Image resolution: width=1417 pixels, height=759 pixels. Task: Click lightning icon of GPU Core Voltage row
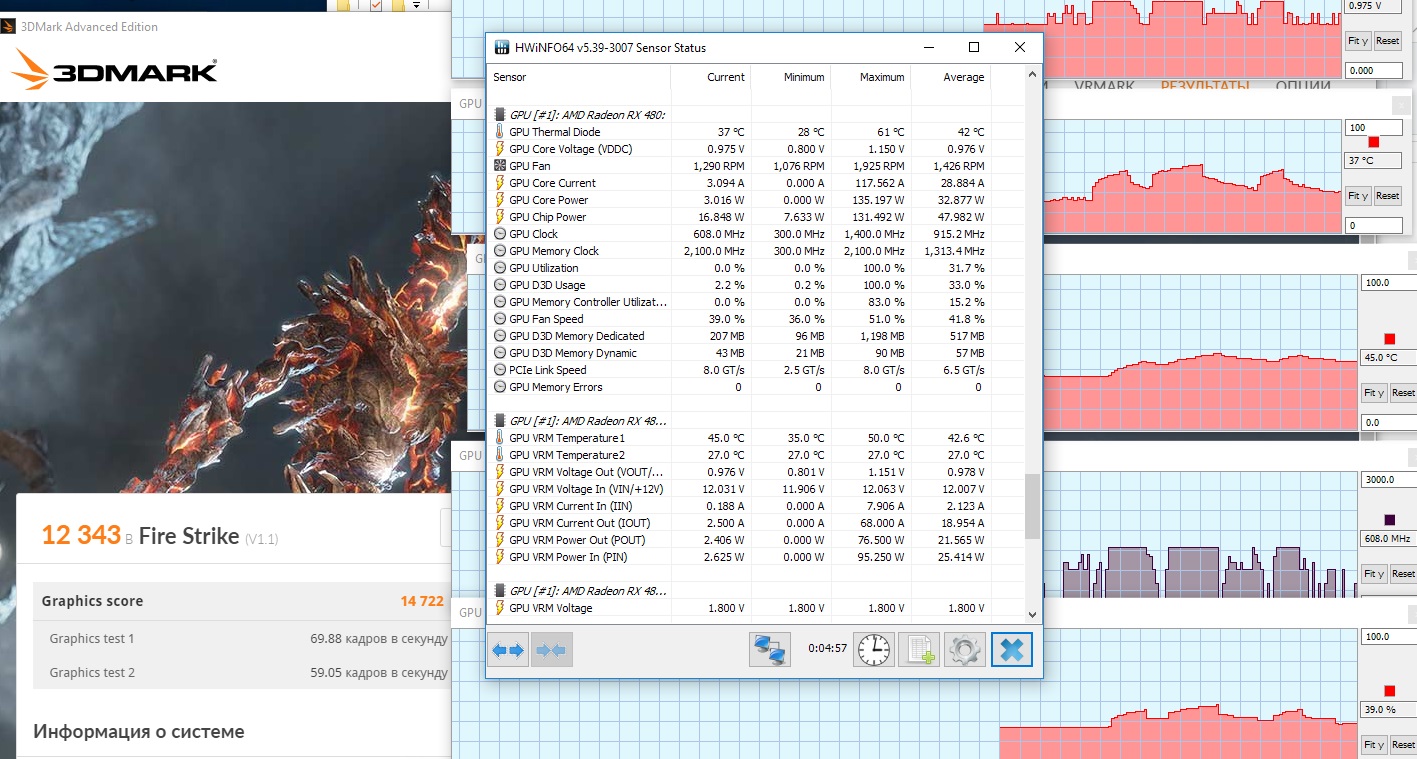tap(500, 149)
